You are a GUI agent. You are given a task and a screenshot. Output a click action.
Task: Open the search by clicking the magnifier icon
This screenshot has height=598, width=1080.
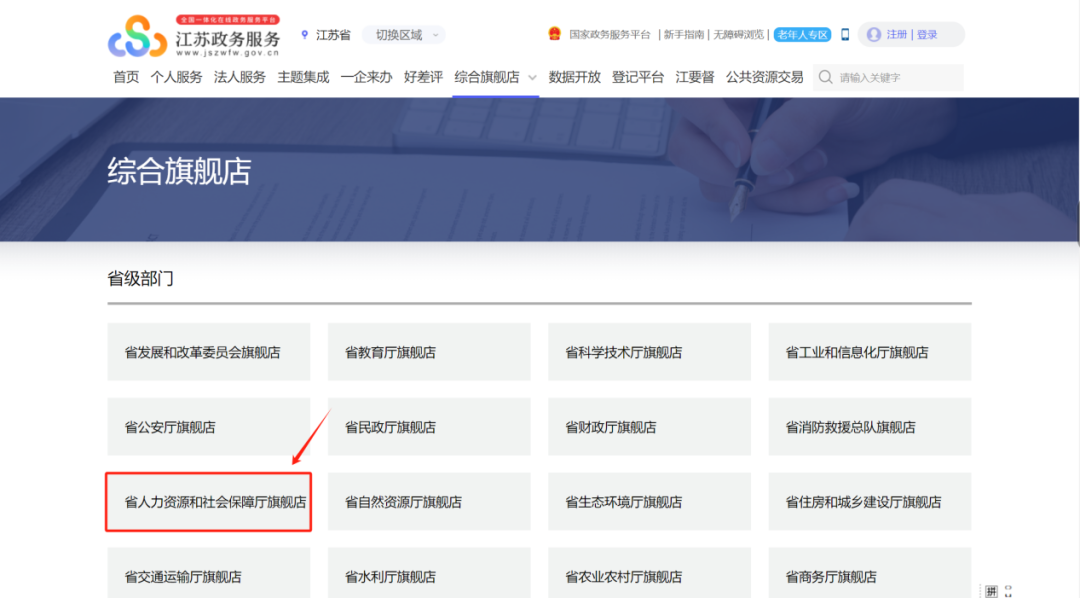coord(825,76)
